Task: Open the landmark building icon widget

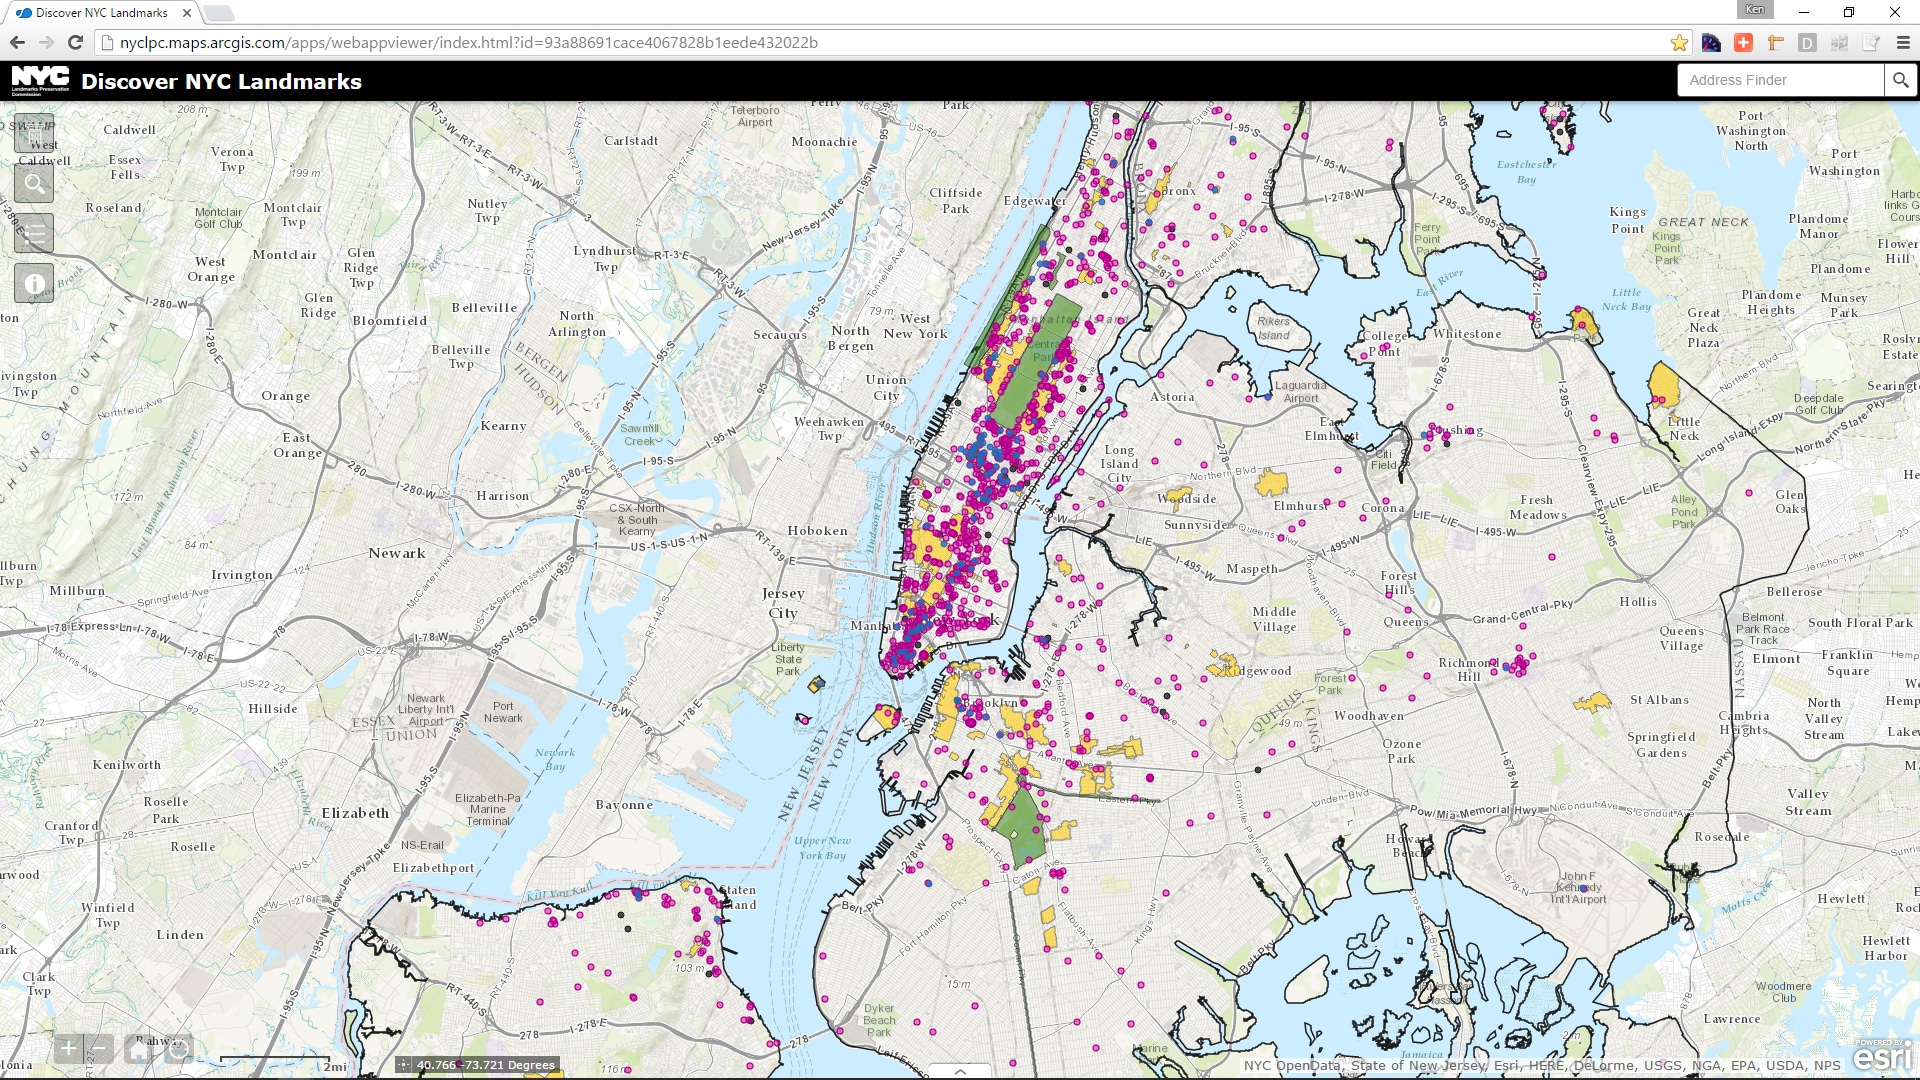Action: point(34,133)
